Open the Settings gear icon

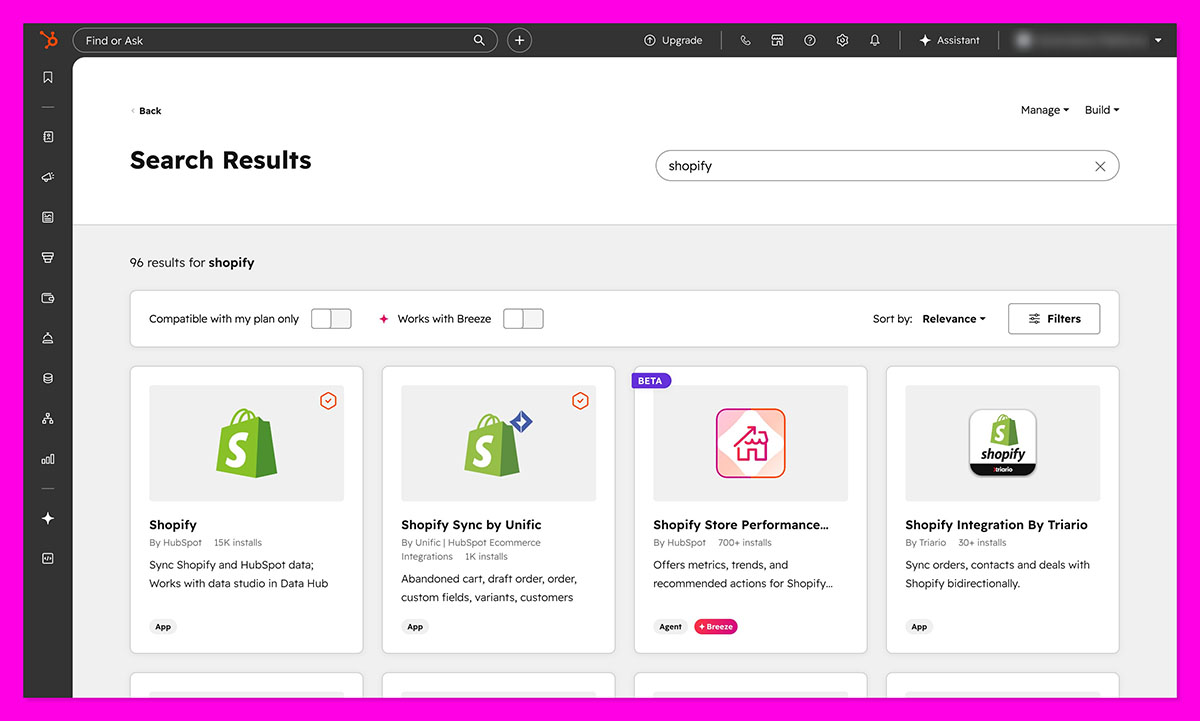843,40
